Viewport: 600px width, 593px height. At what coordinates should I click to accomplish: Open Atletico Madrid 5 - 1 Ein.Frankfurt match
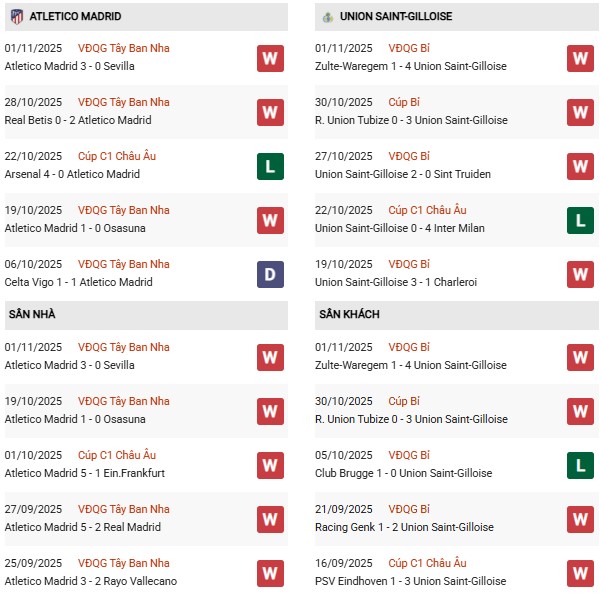(84, 473)
